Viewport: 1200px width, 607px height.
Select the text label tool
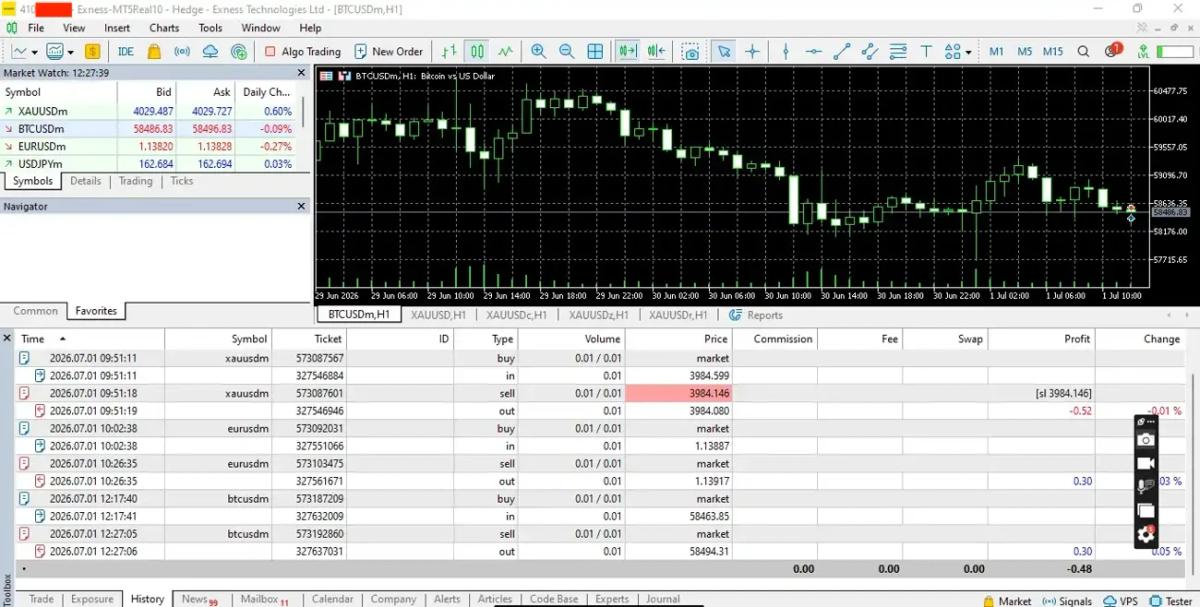coord(926,51)
